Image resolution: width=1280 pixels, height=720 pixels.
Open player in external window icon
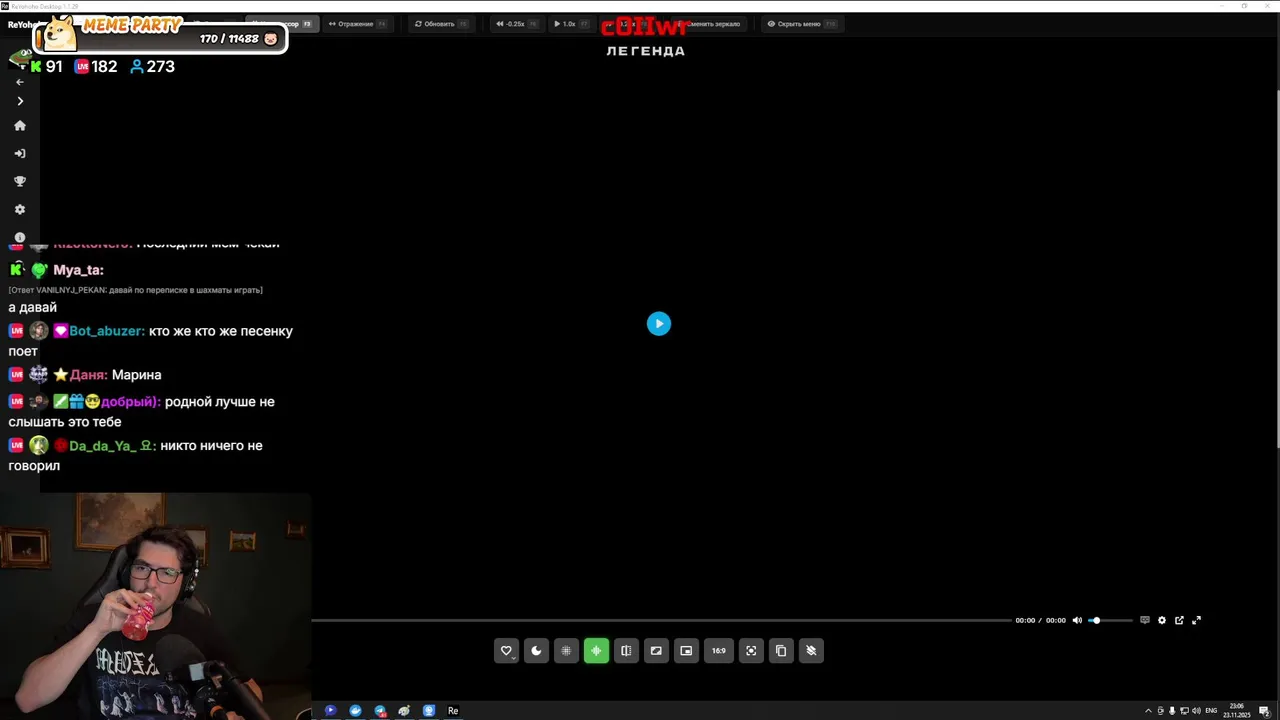(1179, 620)
